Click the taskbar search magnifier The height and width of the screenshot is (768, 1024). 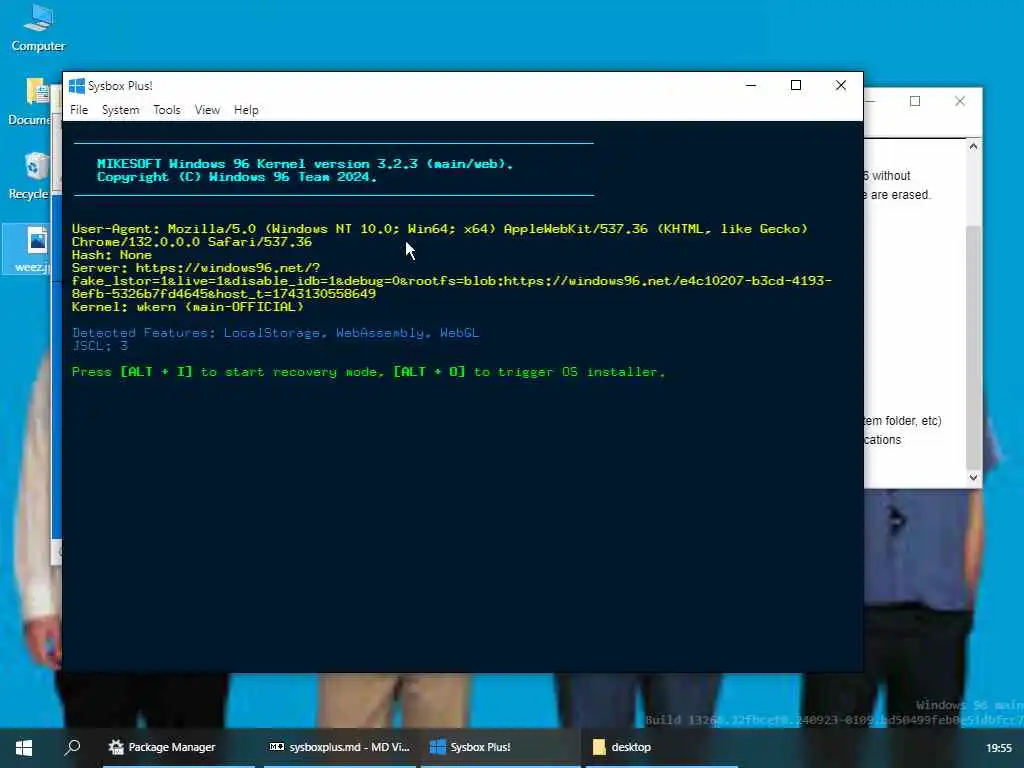pos(72,747)
